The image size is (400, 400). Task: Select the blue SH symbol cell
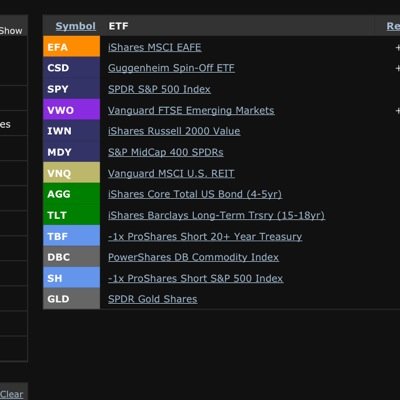(71, 278)
